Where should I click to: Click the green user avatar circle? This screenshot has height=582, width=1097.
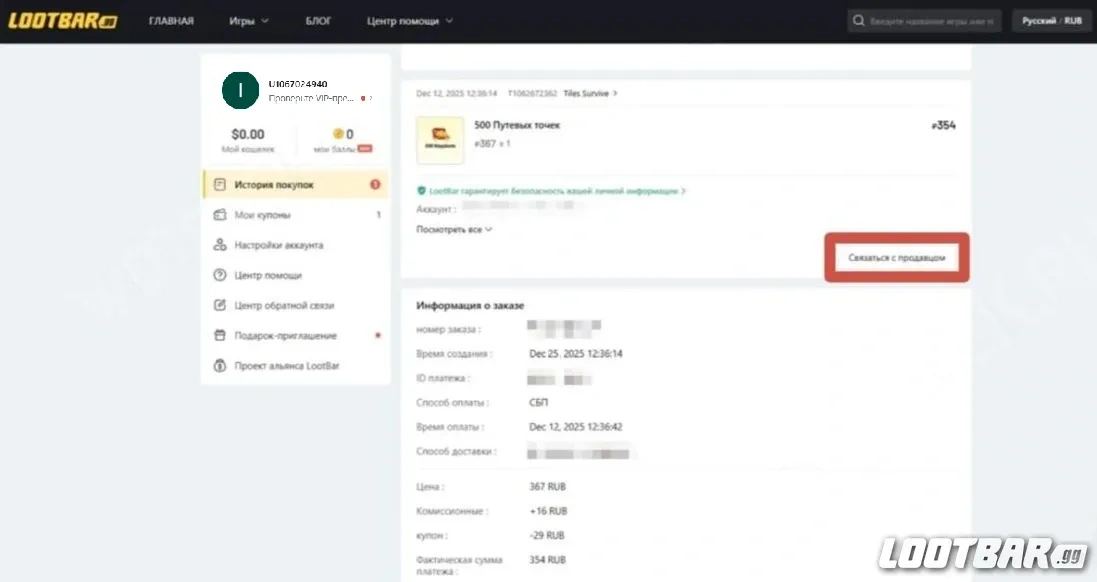click(240, 91)
